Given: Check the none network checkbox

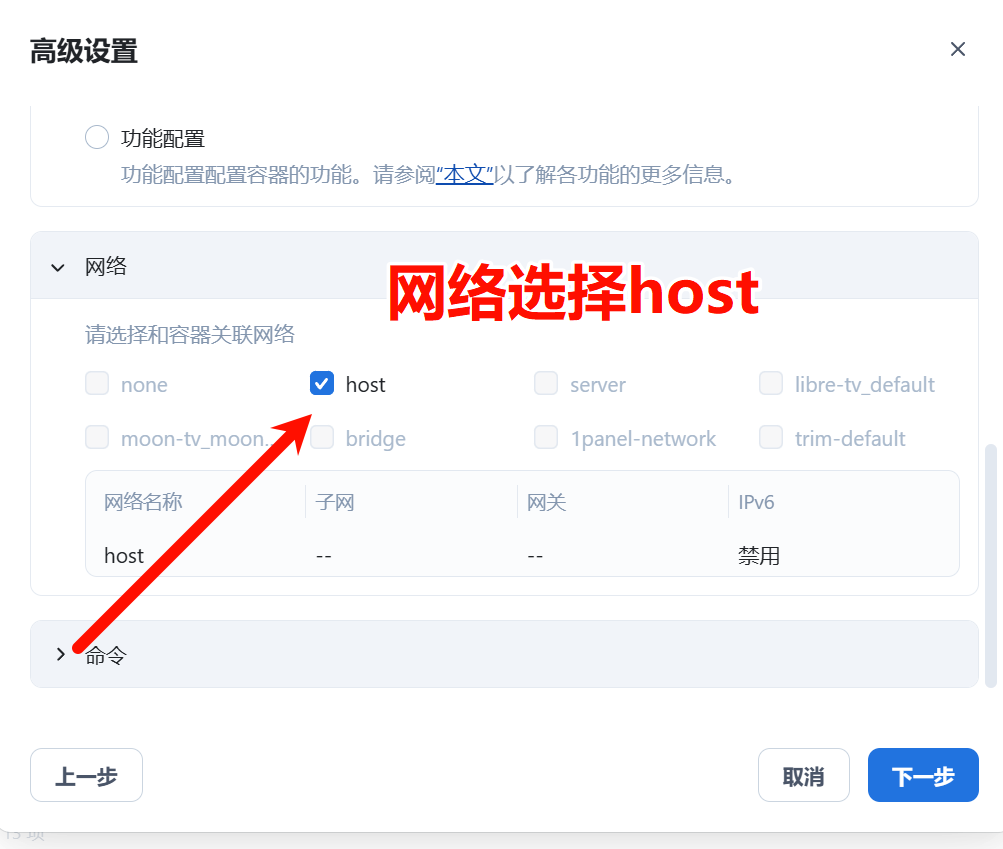Looking at the screenshot, I should pyautogui.click(x=97, y=384).
